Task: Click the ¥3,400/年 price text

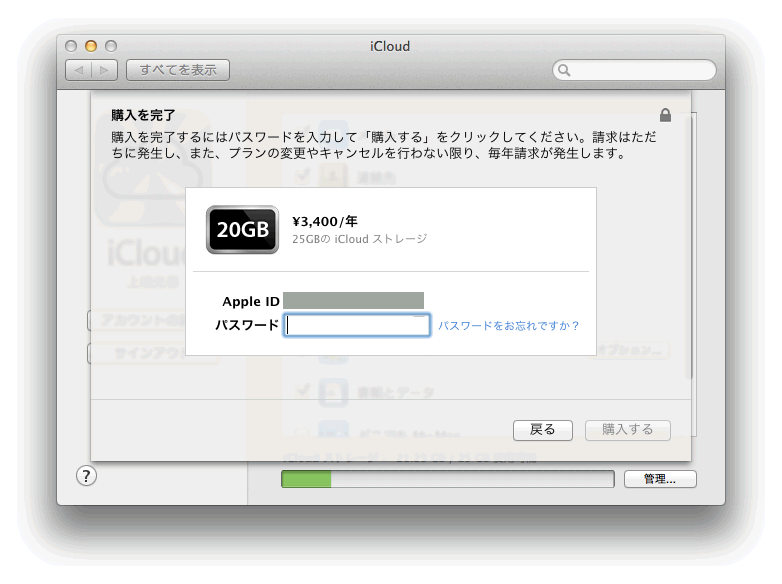Action: (325, 221)
